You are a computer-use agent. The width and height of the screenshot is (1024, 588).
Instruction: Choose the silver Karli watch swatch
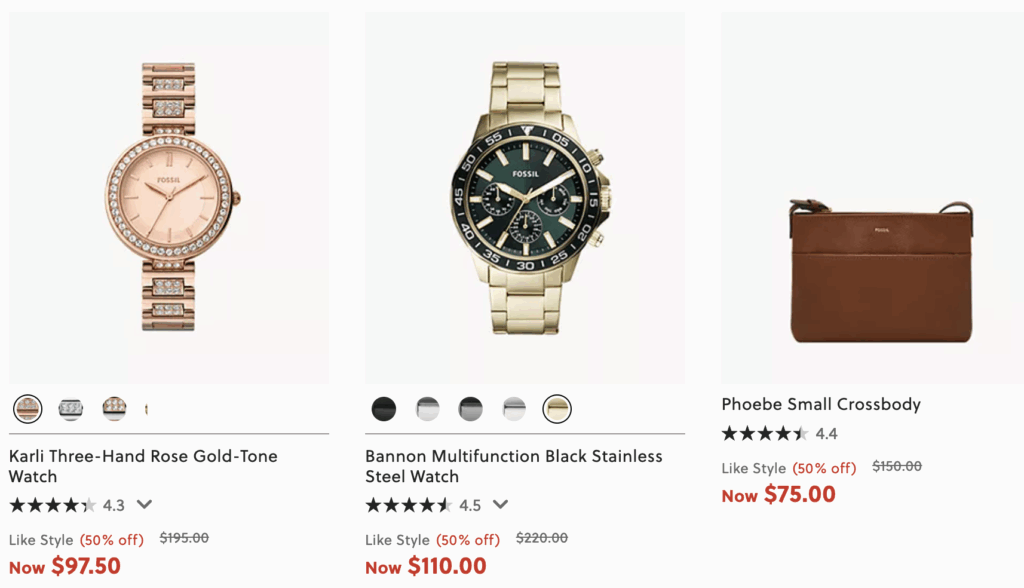click(x=71, y=408)
